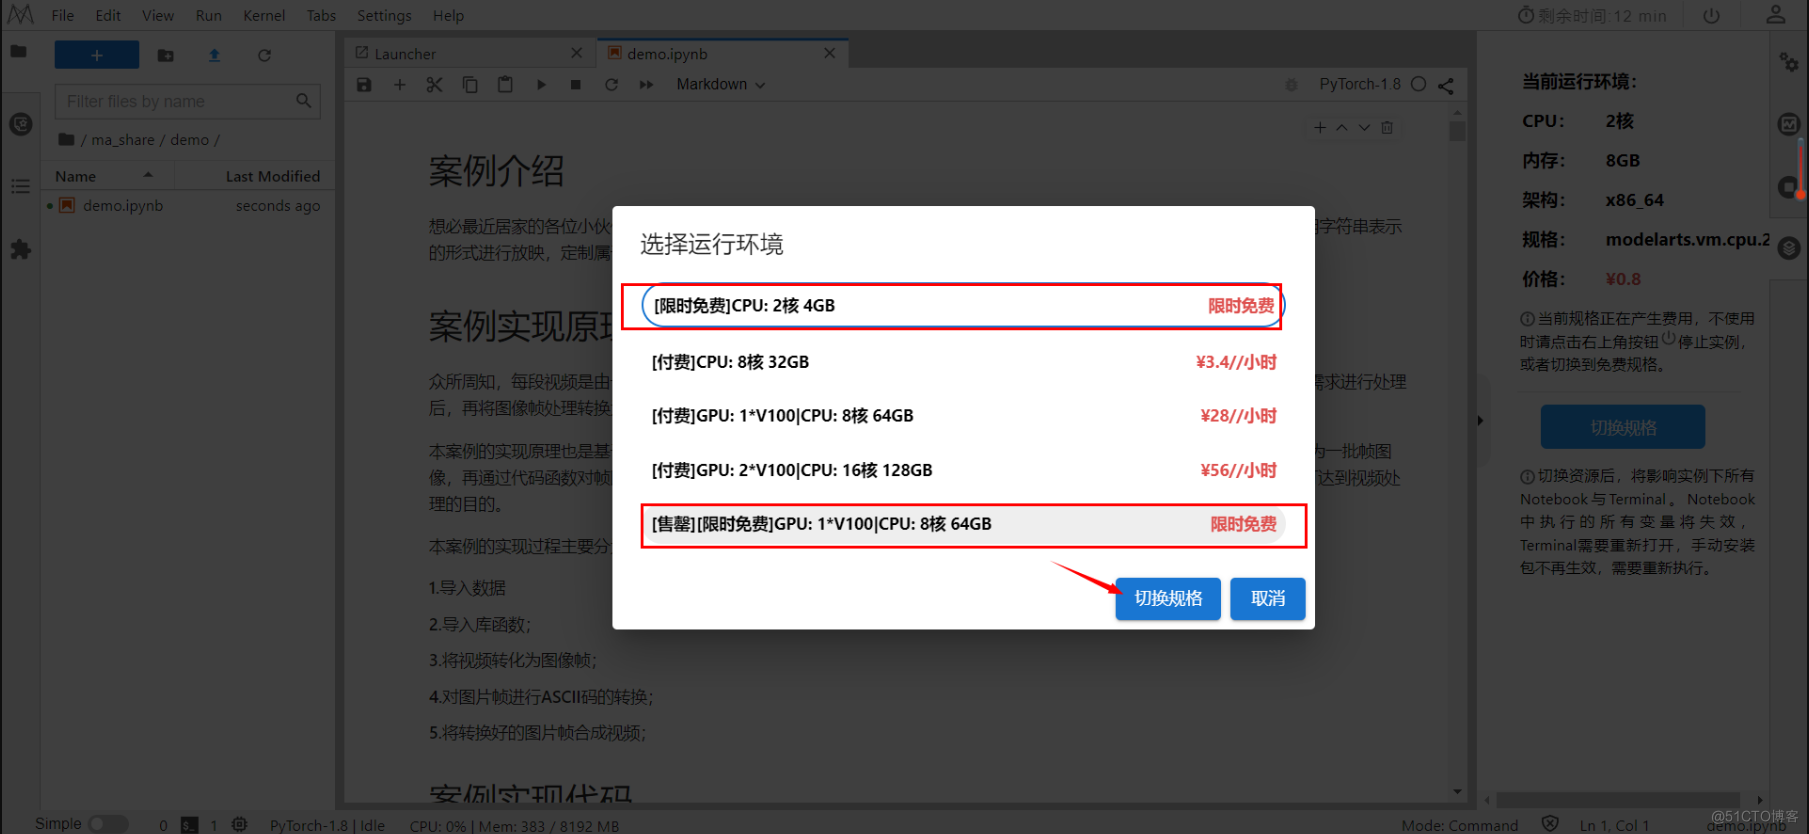Open the property inspector gears icon
This screenshot has width=1809, height=834.
1789,62
